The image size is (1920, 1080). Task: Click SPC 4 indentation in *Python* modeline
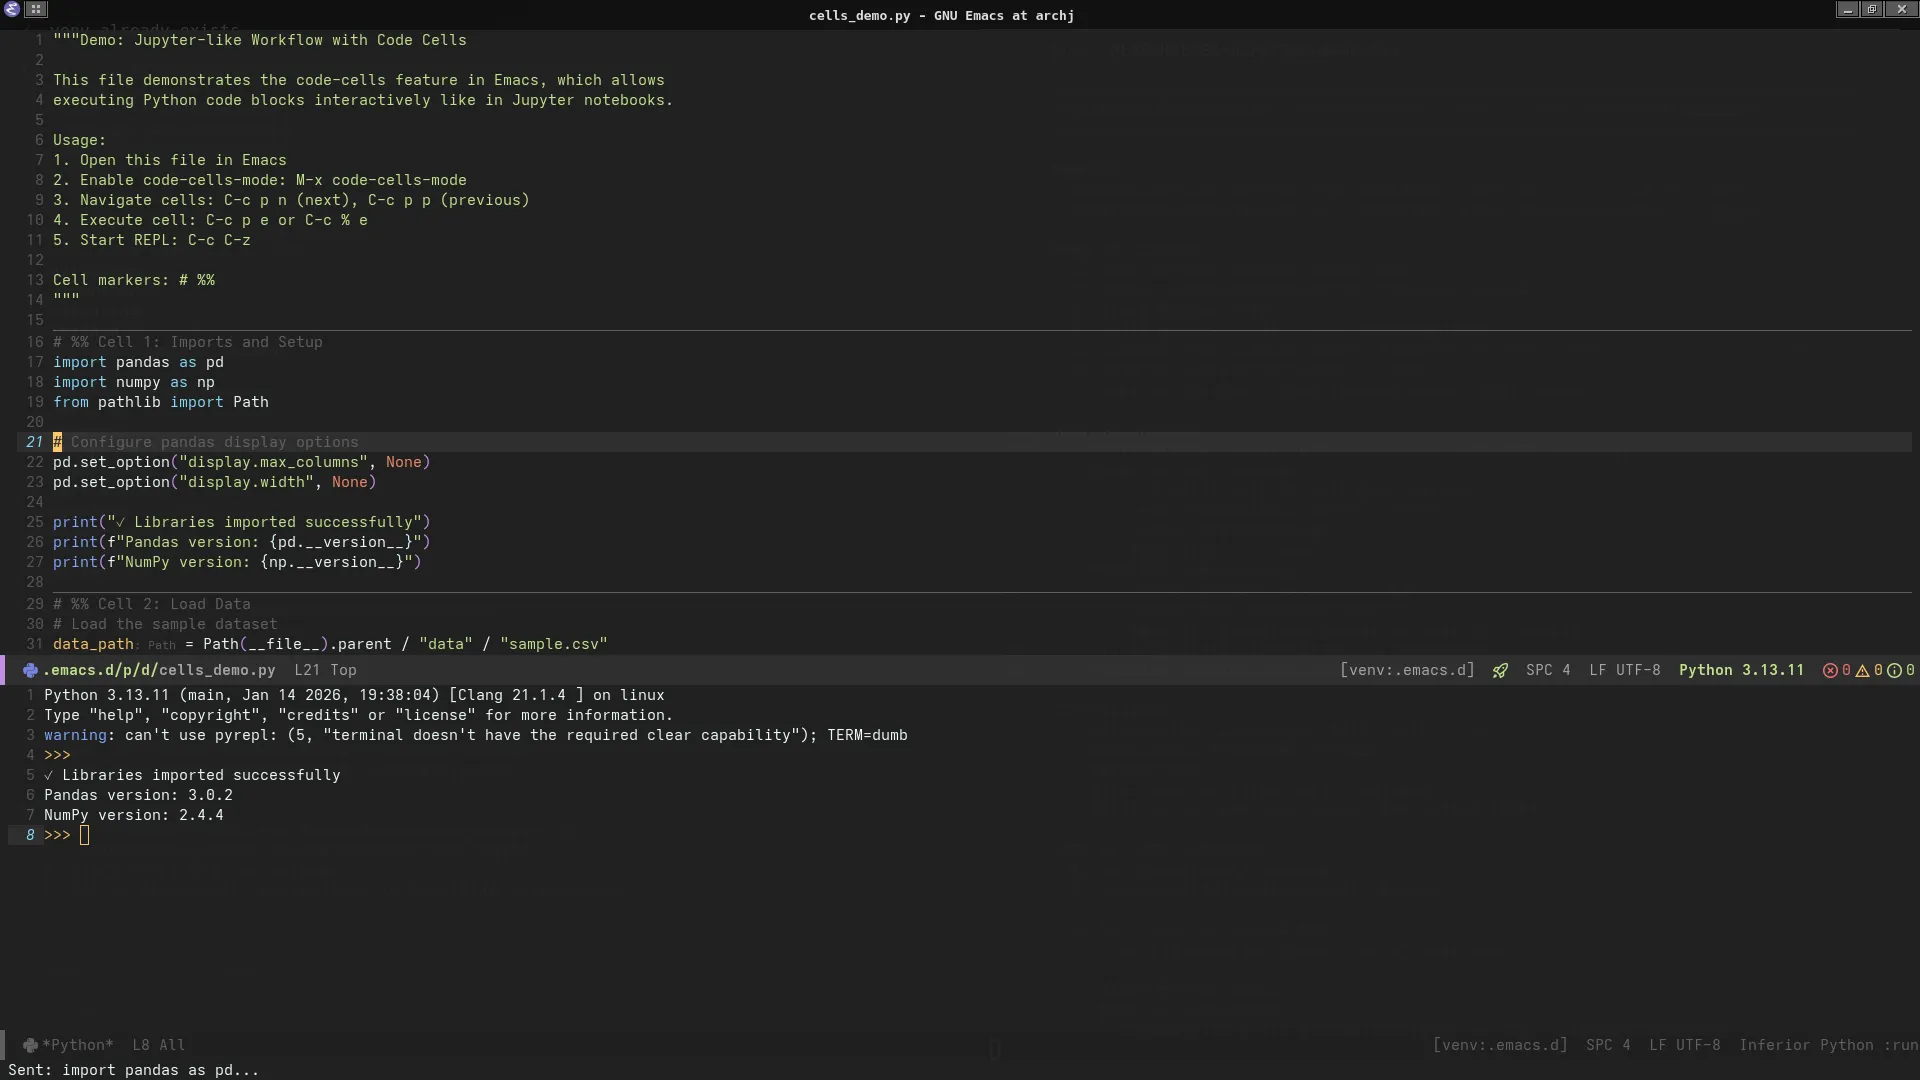tap(1608, 1045)
